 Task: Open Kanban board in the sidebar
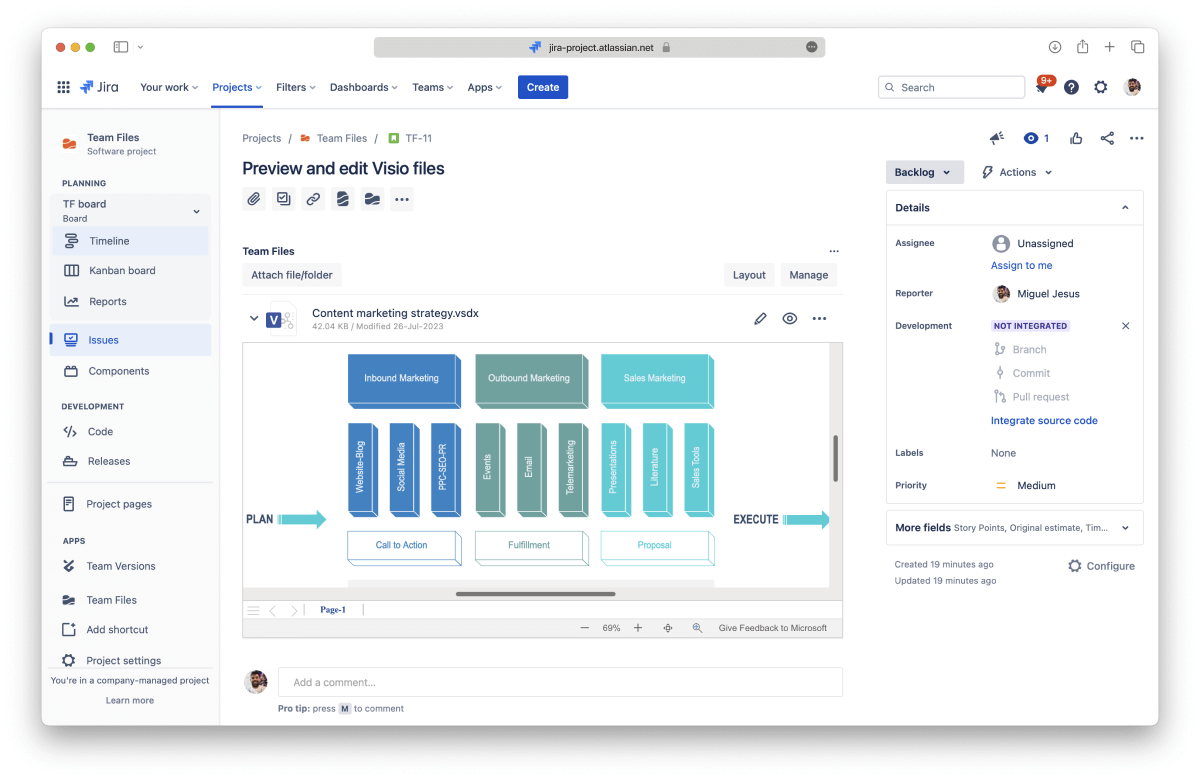(131, 271)
